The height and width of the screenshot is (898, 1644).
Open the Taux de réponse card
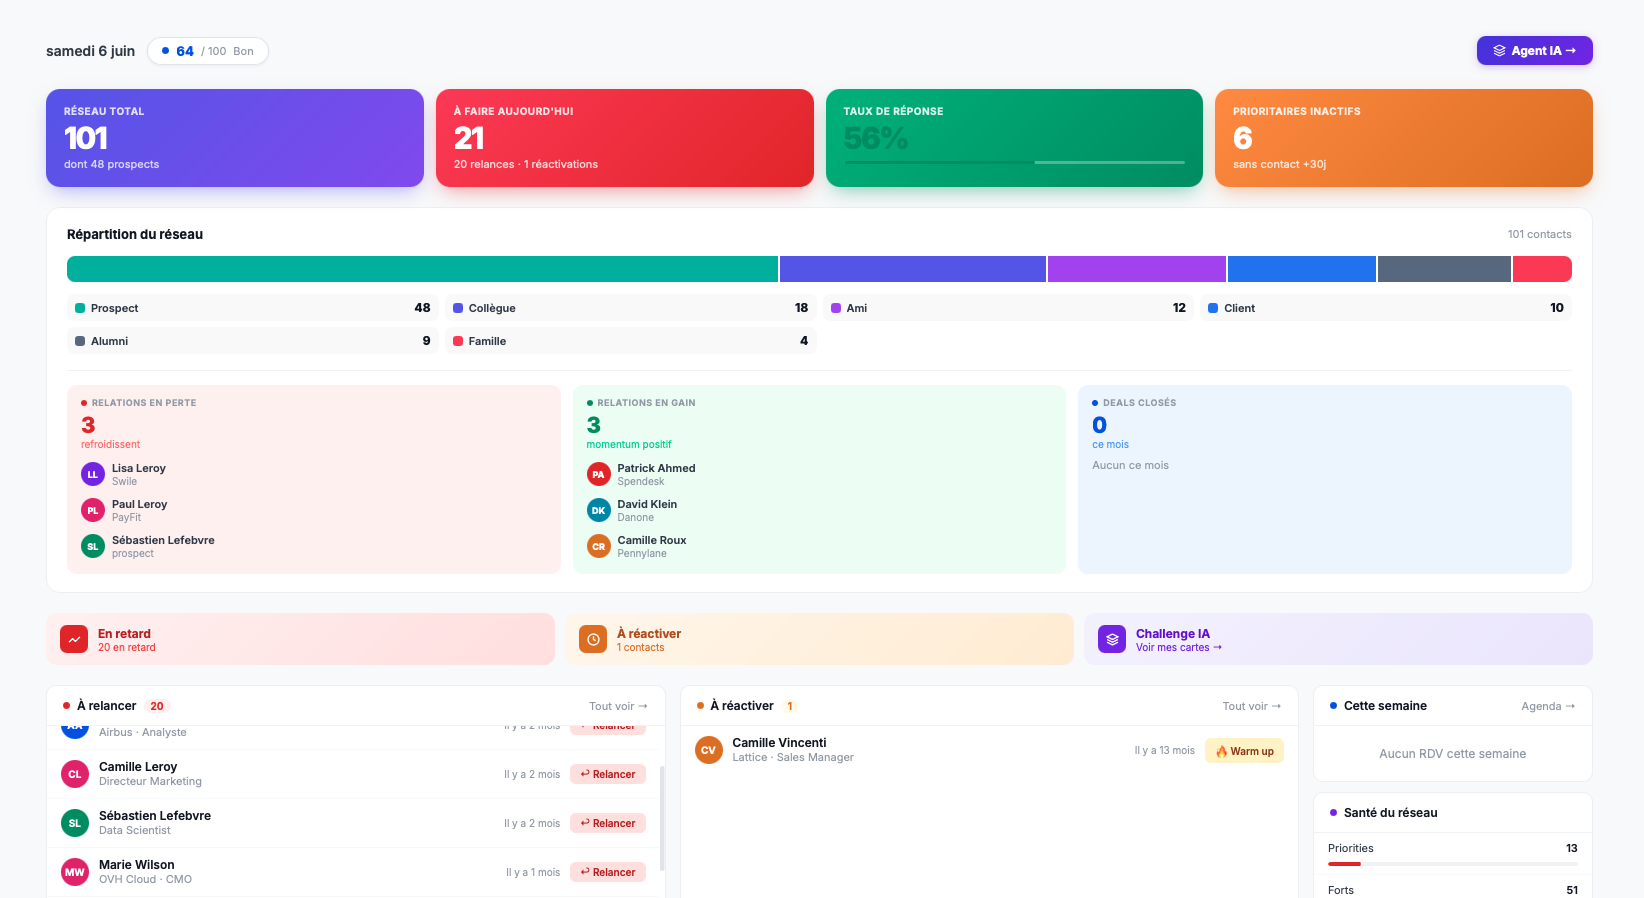(1014, 138)
